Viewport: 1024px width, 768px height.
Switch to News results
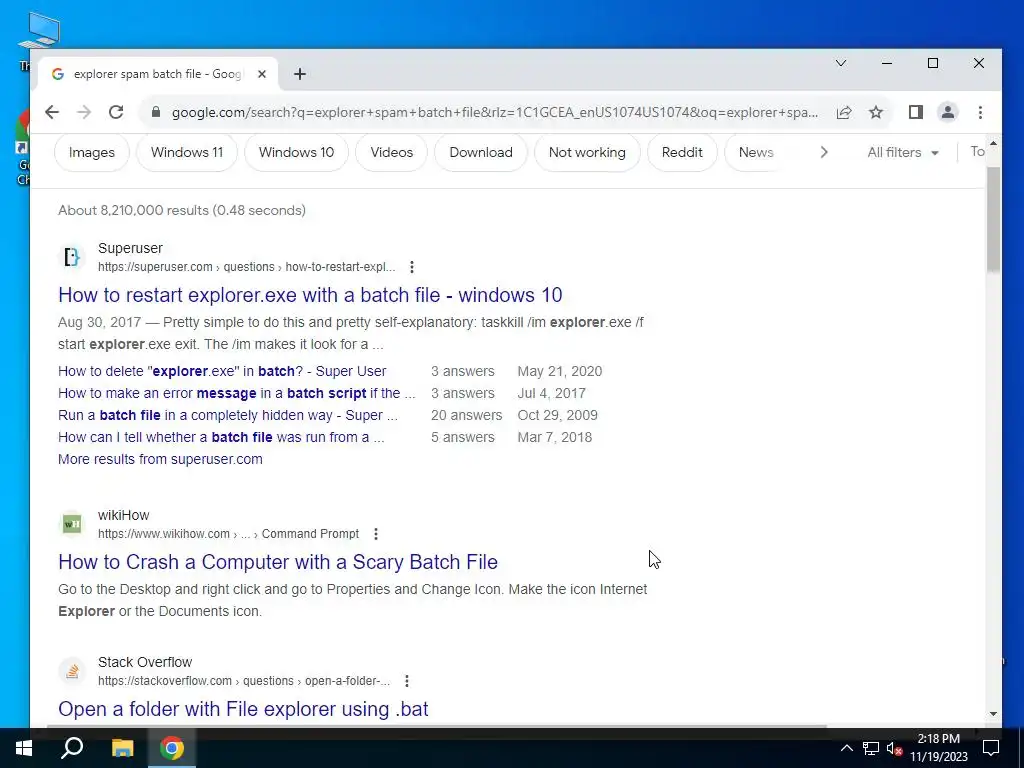756,152
